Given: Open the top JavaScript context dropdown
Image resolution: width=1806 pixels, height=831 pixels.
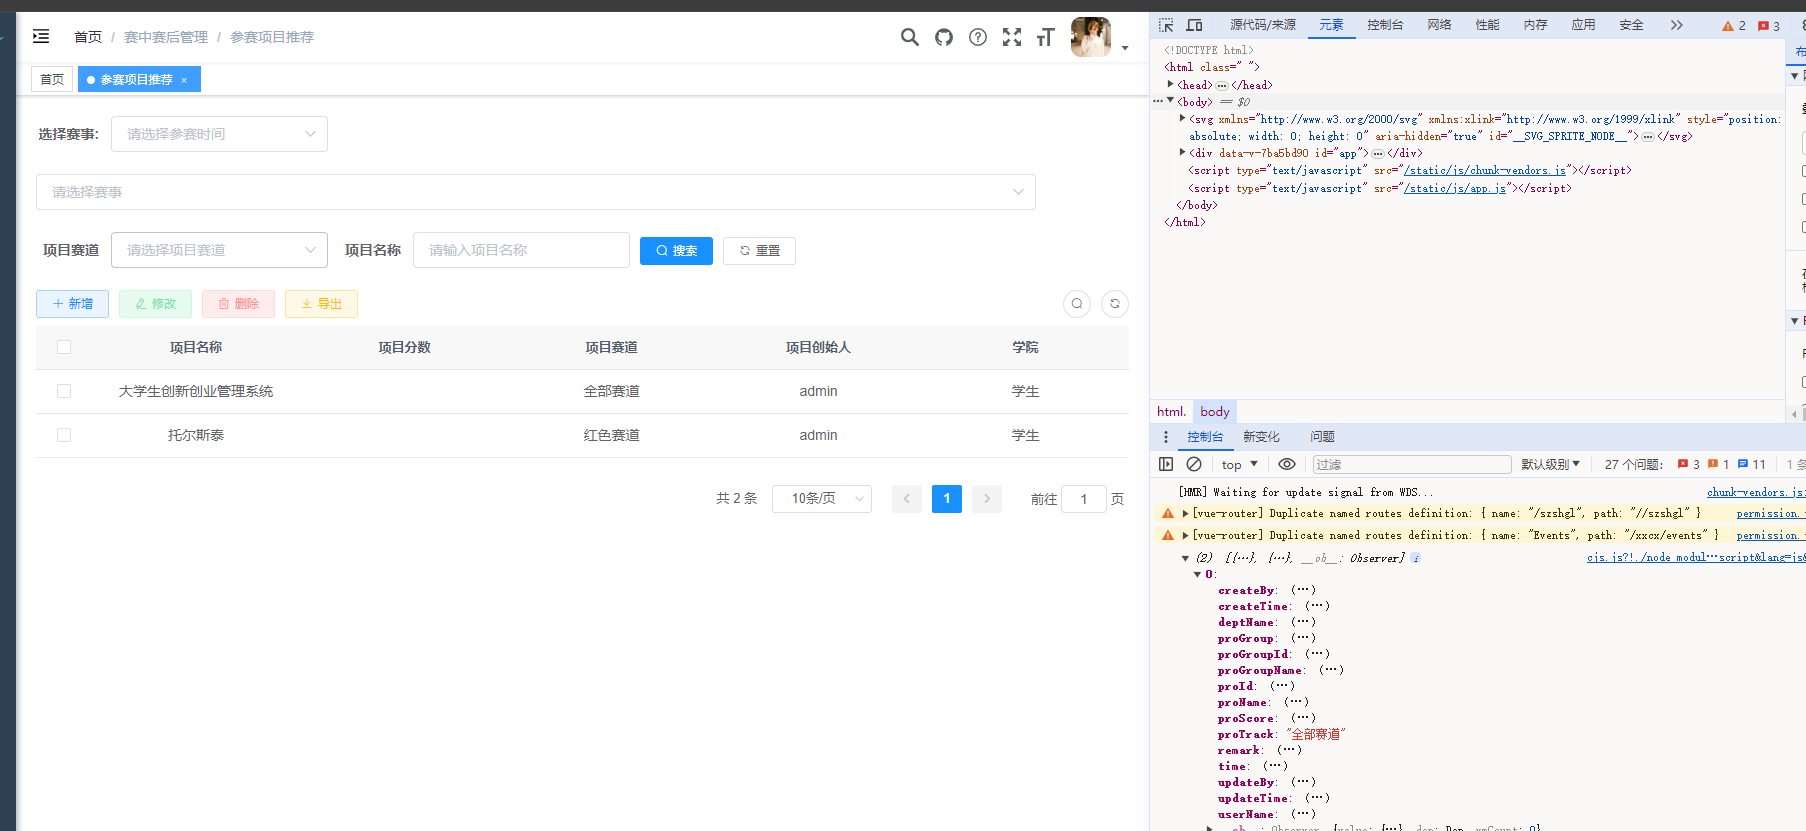Looking at the screenshot, I should 1240,465.
